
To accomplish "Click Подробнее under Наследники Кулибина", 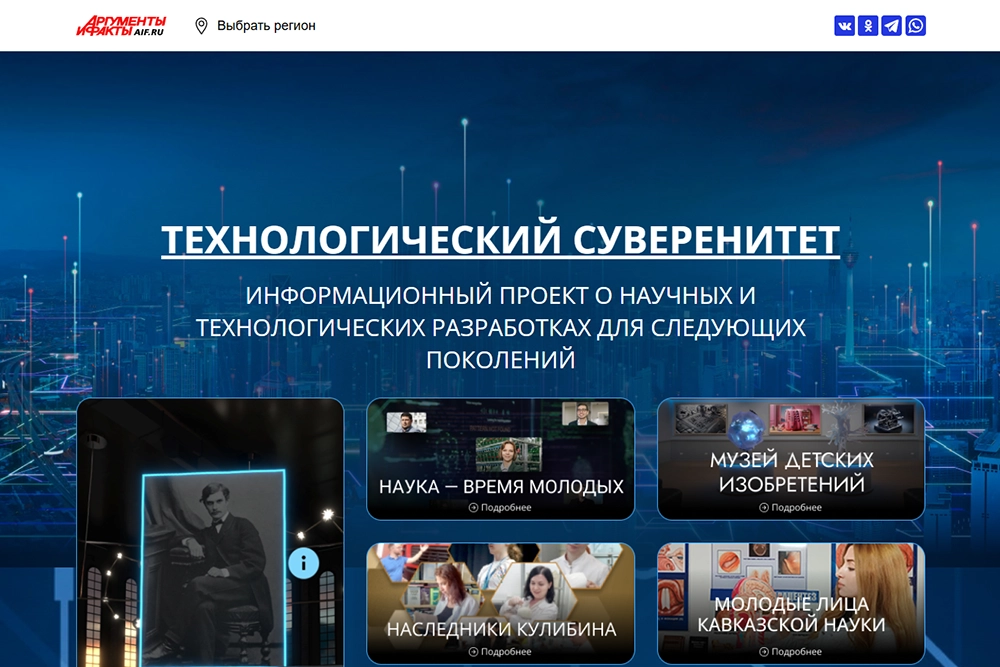I will click(x=506, y=652).
